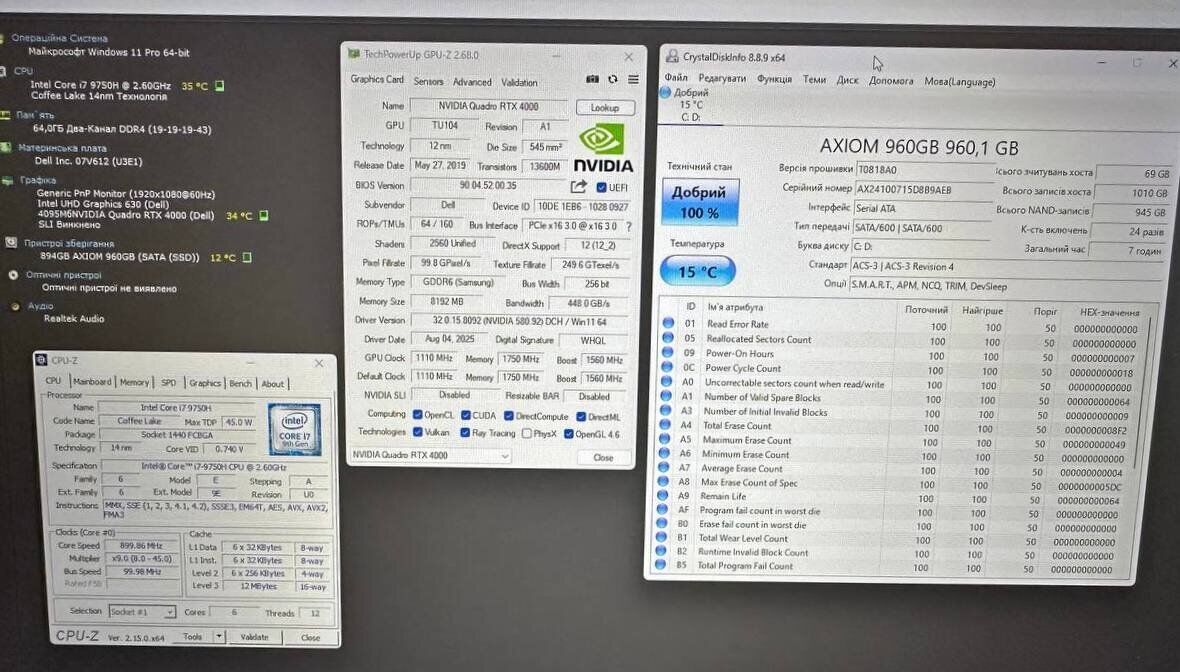Screen dimensions: 1180x672
Task: Toggle the UEFI checkbox
Action: pos(601,187)
